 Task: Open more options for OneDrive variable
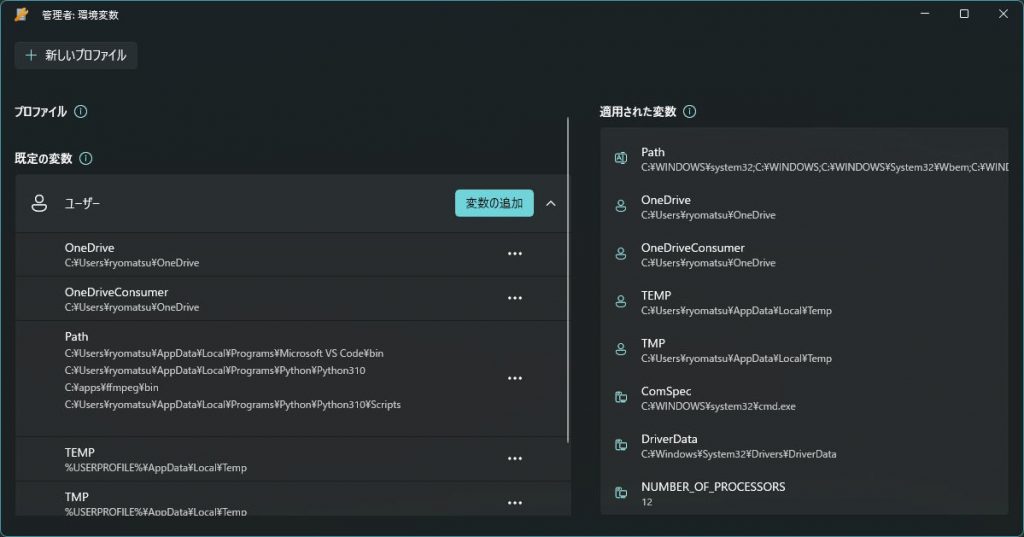click(515, 253)
